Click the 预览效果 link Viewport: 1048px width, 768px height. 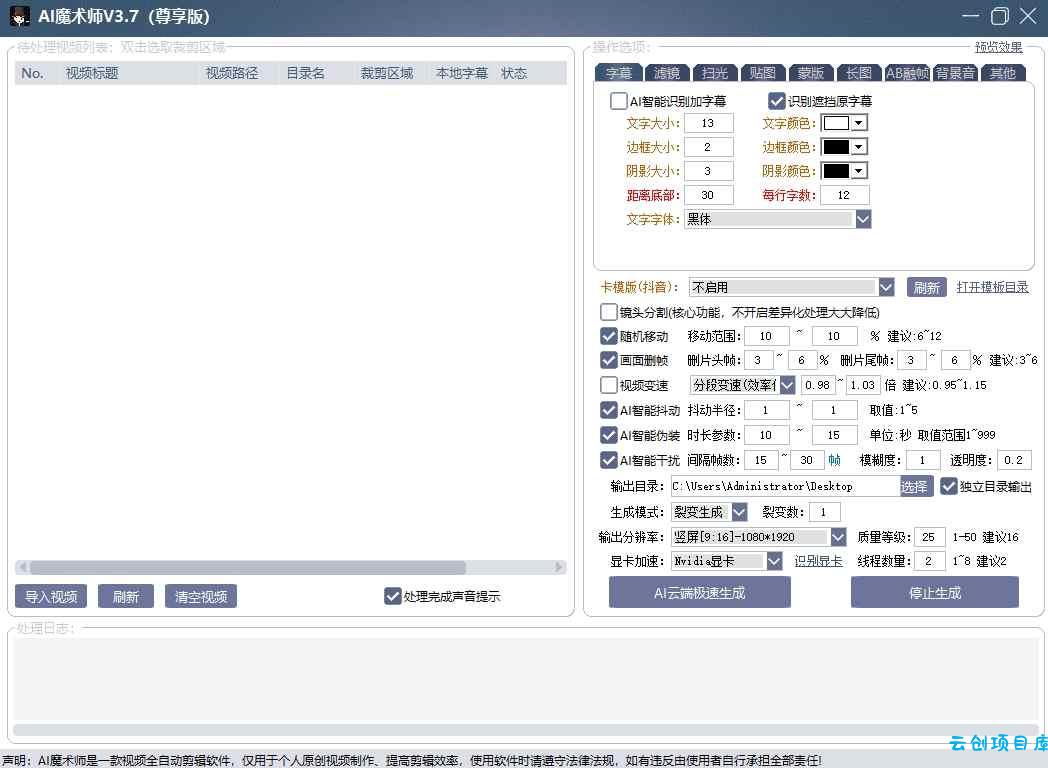(998, 47)
